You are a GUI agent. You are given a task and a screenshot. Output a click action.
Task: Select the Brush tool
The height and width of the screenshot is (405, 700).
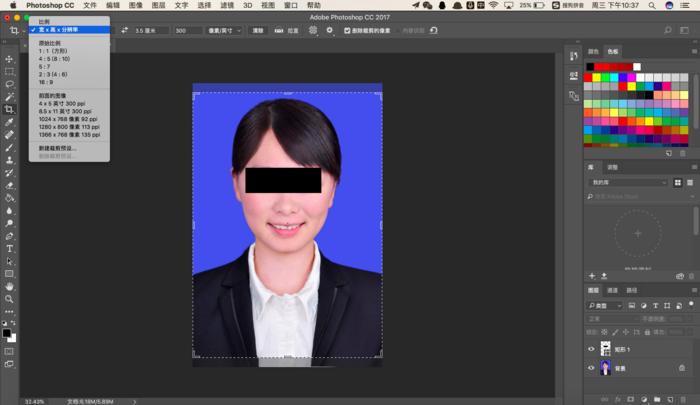pos(9,147)
